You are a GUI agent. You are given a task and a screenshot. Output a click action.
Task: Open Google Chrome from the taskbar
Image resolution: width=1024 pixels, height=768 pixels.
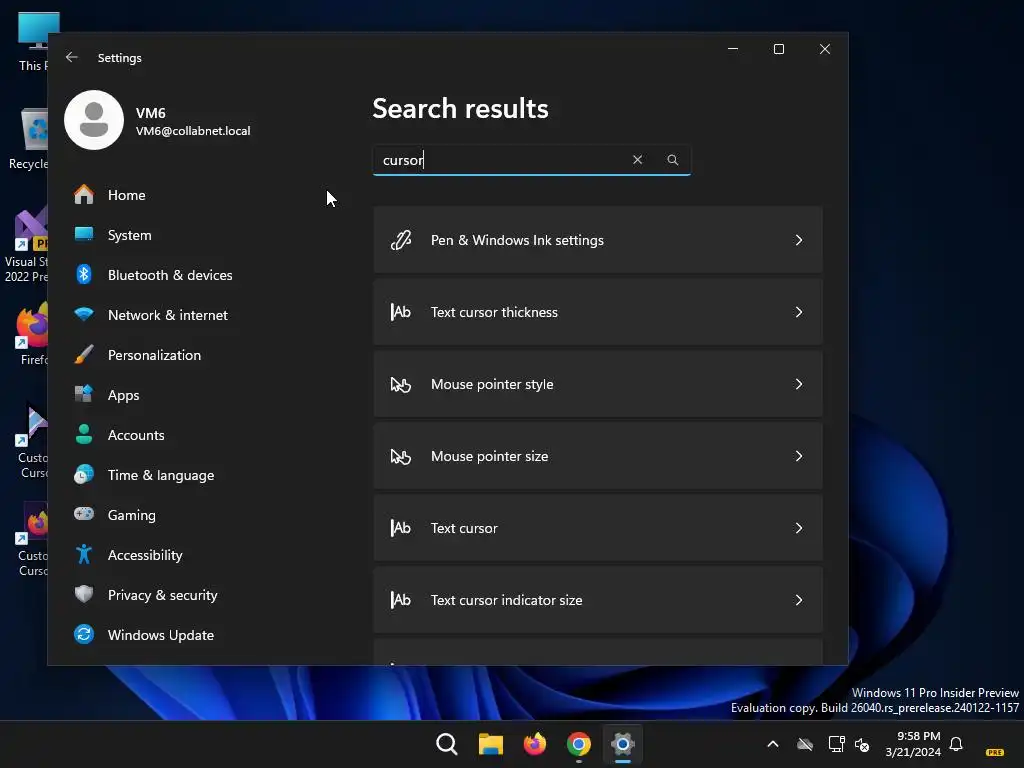coord(579,744)
